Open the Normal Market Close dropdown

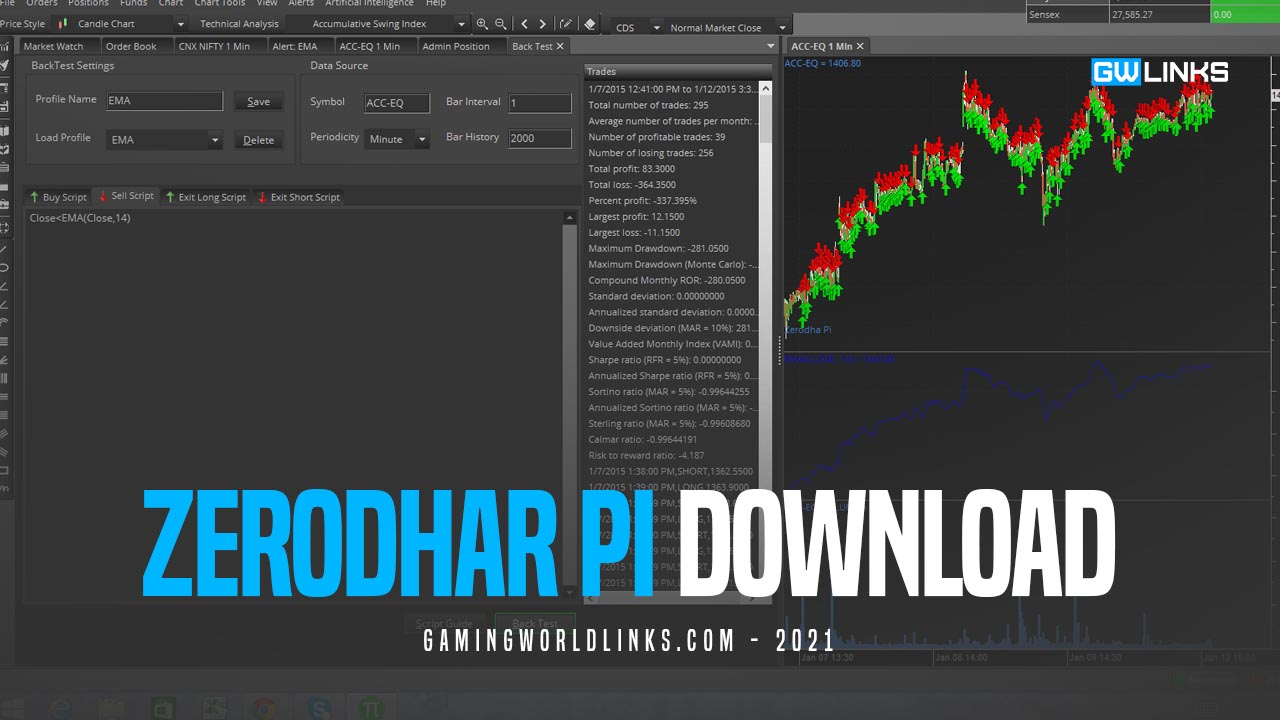(782, 28)
